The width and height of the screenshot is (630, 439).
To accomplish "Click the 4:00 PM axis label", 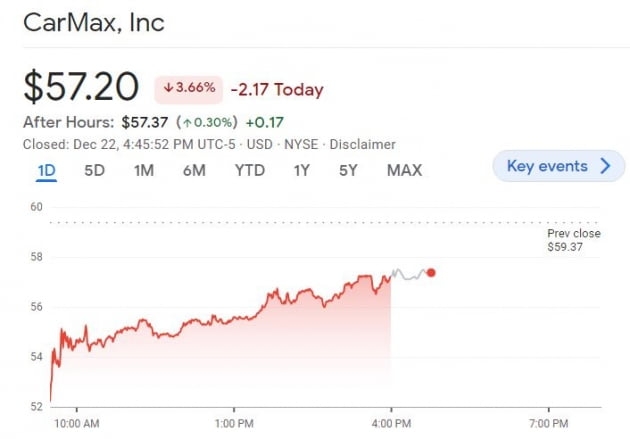I will [390, 423].
